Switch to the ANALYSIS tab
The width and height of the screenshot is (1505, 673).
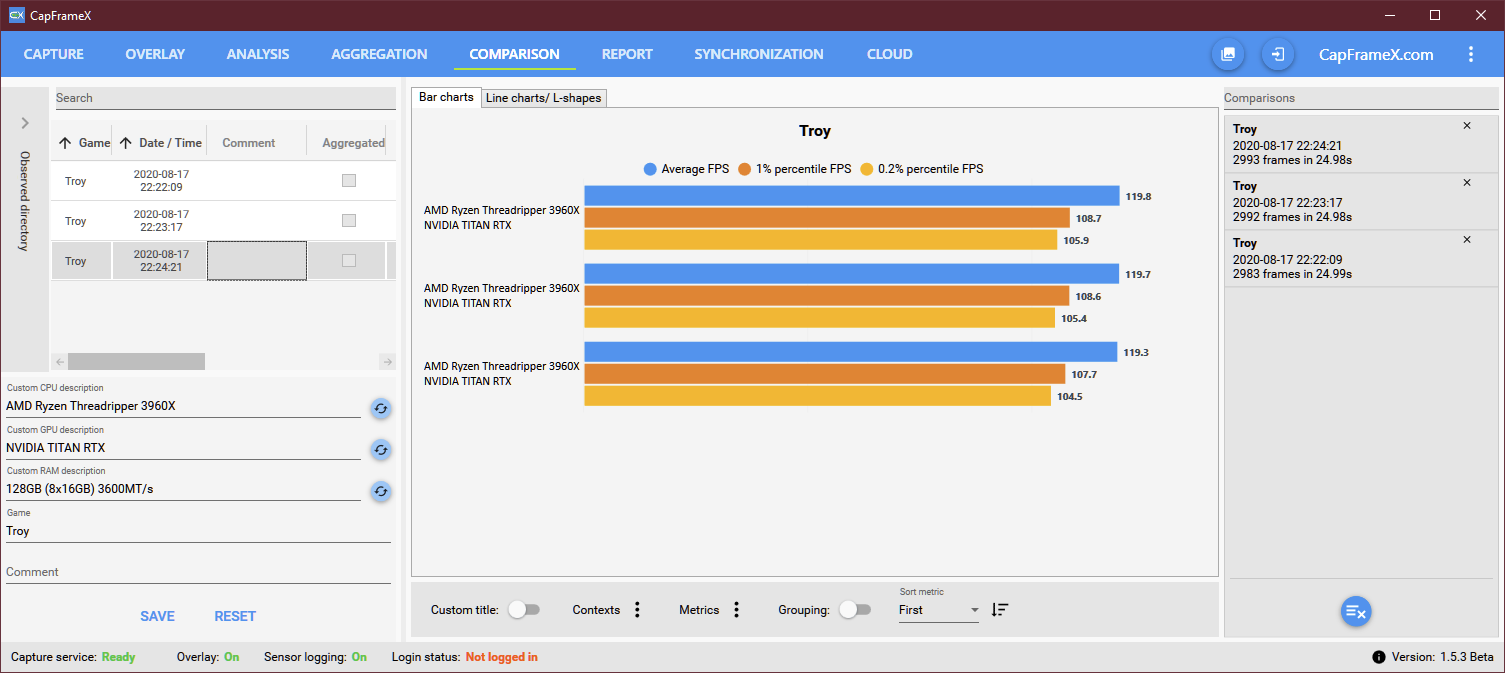(258, 54)
